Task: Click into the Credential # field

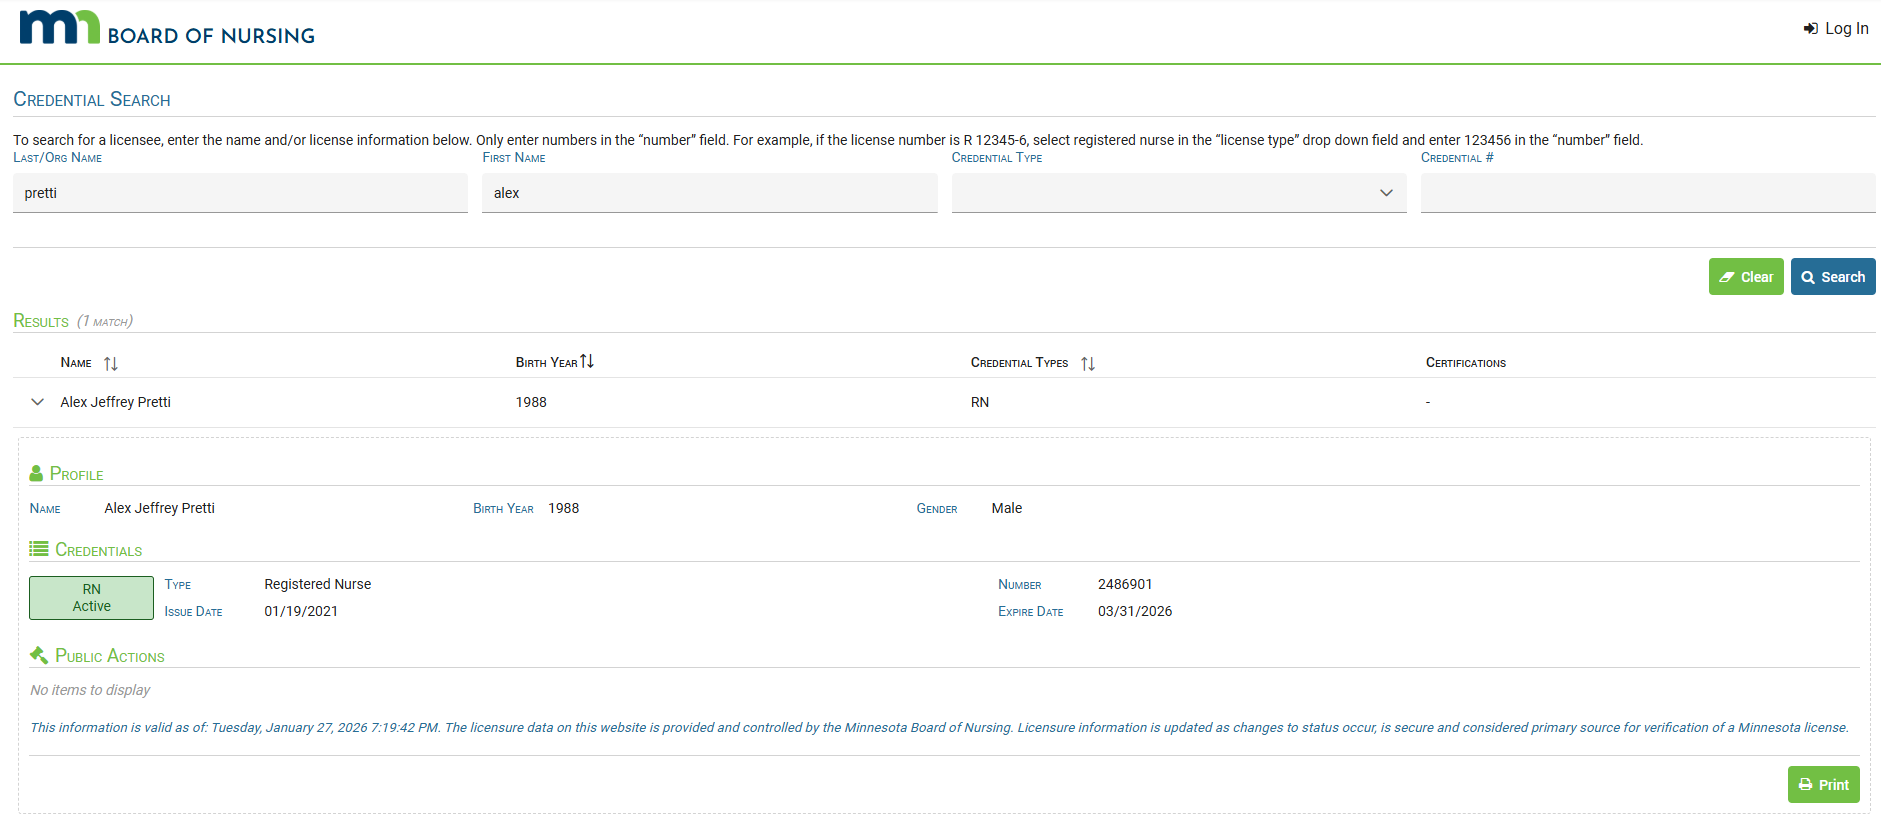Action: click(x=1647, y=193)
